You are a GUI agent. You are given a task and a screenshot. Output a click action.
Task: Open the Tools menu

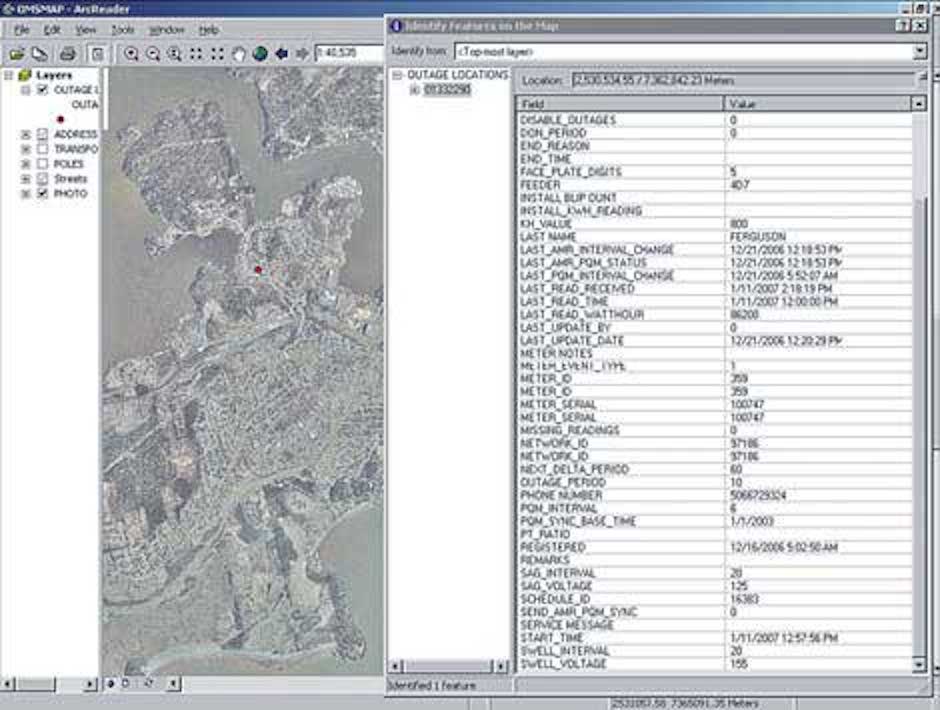(x=123, y=30)
